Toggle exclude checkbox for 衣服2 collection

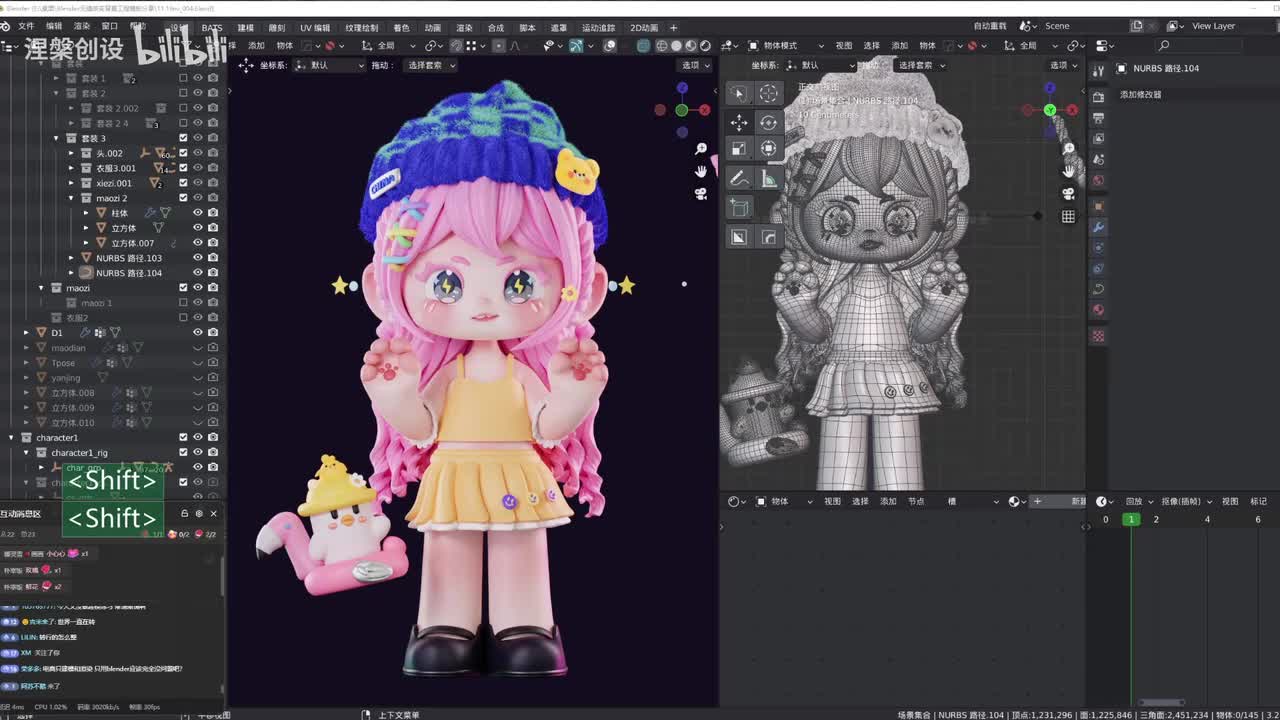(183, 318)
